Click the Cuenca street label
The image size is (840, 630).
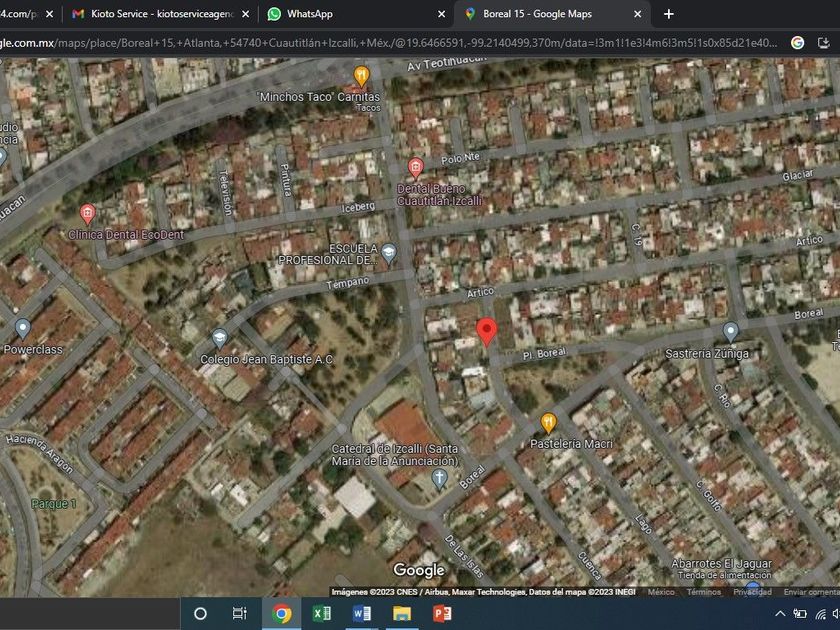[x=590, y=566]
